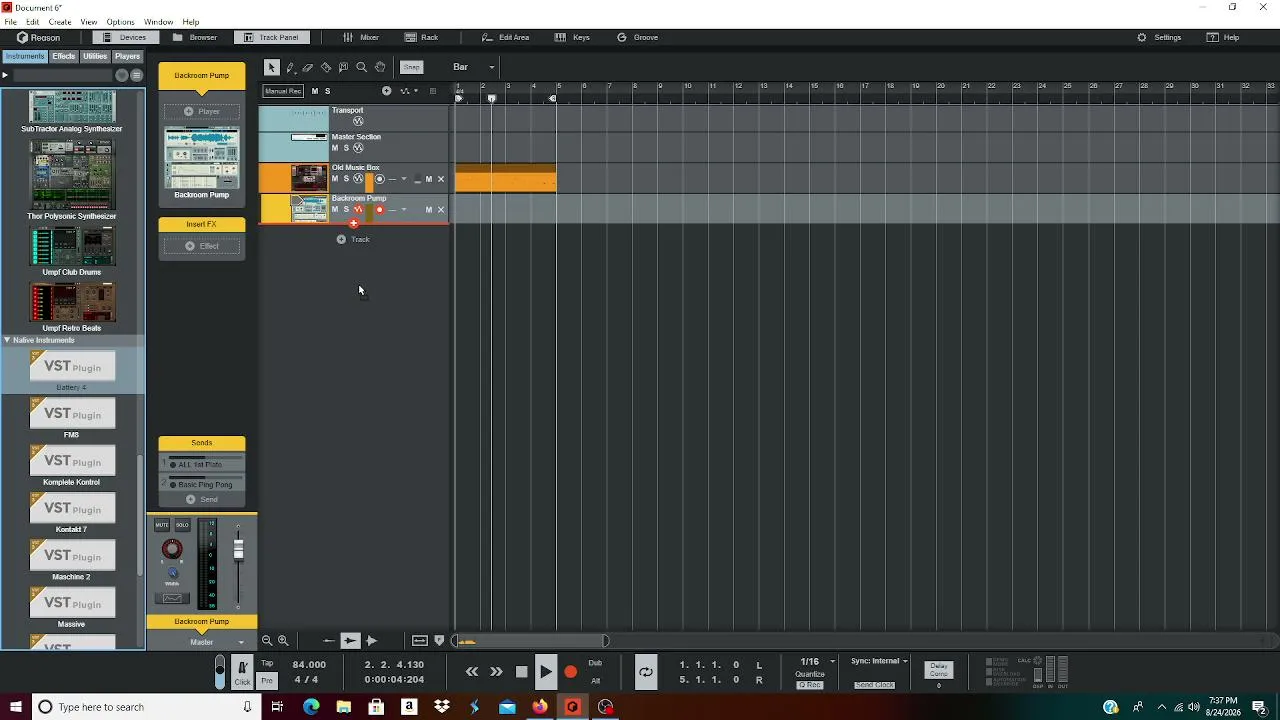1280x720 pixels.
Task: Switch to the Utilities tab
Action: point(95,56)
